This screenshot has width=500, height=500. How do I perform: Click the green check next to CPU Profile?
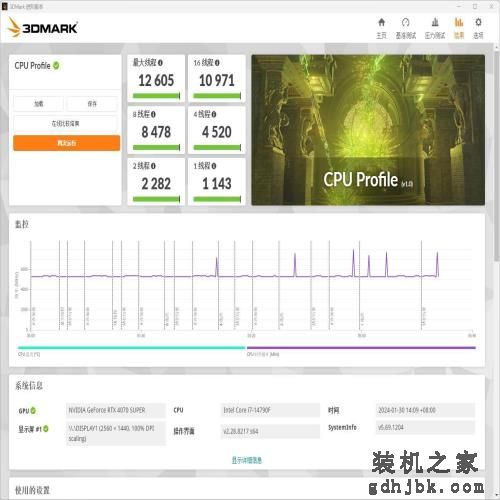coord(56,66)
